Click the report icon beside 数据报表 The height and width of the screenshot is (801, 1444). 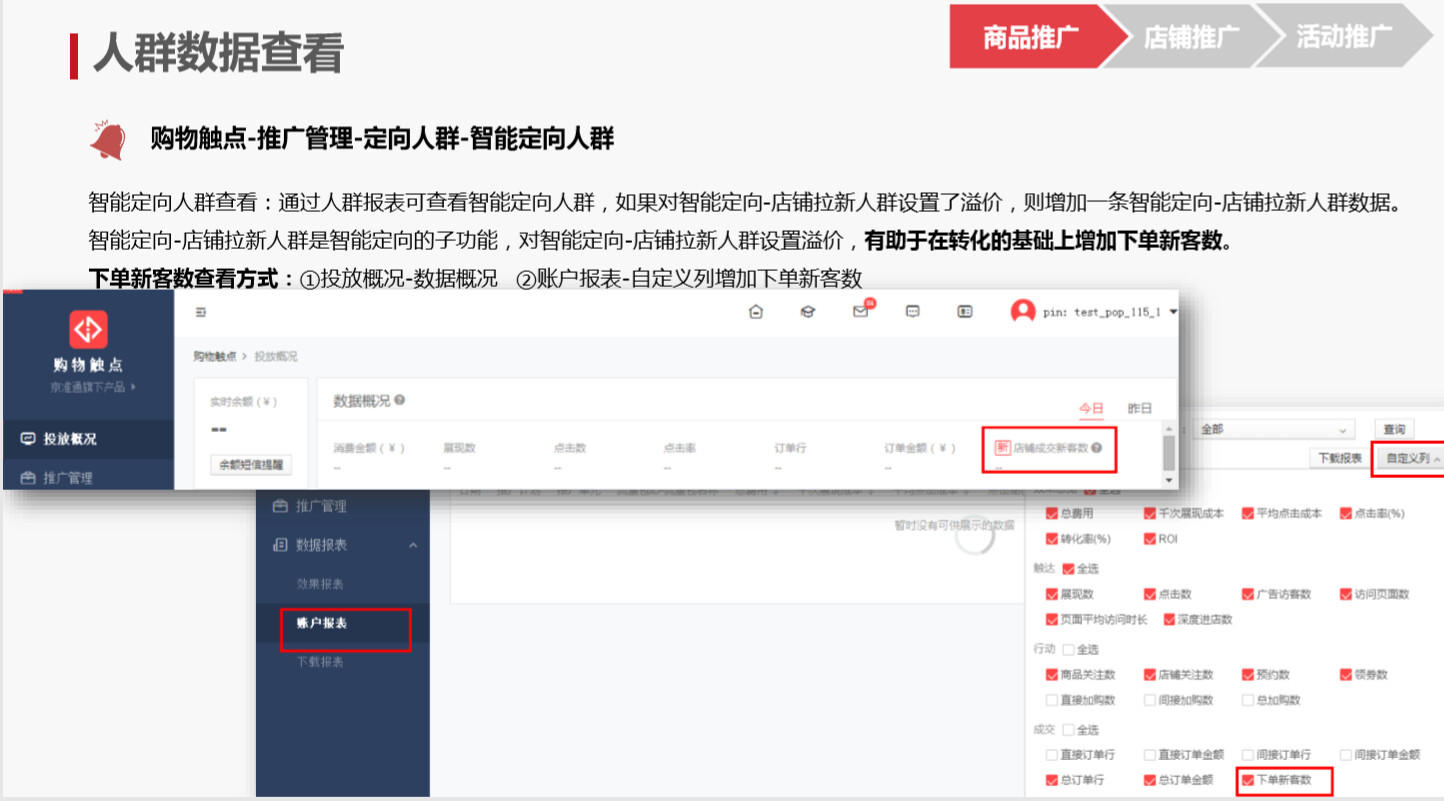pos(280,545)
